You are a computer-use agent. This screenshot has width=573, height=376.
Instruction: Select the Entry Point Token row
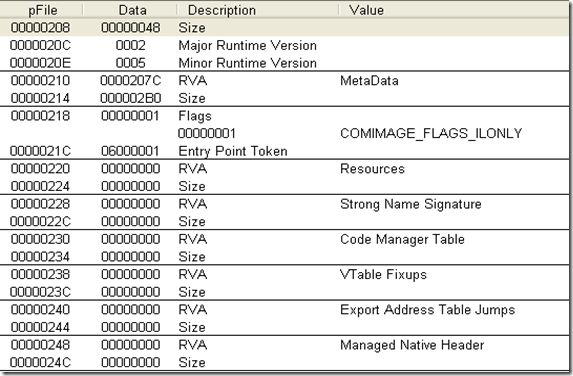coord(284,151)
